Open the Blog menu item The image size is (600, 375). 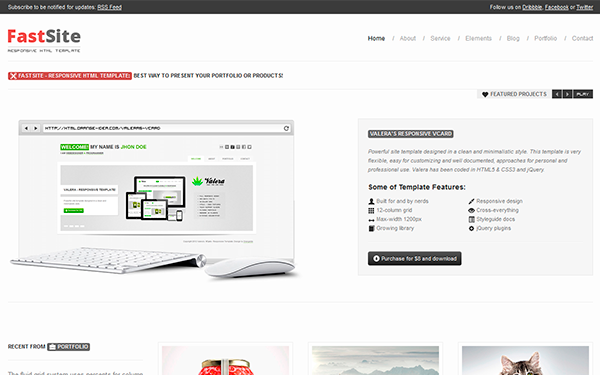click(513, 38)
